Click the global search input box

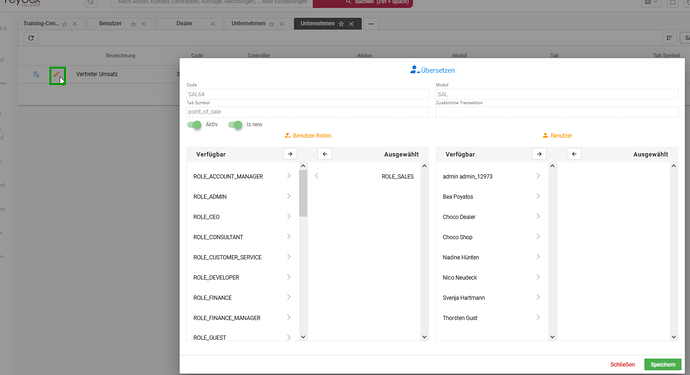212,3
